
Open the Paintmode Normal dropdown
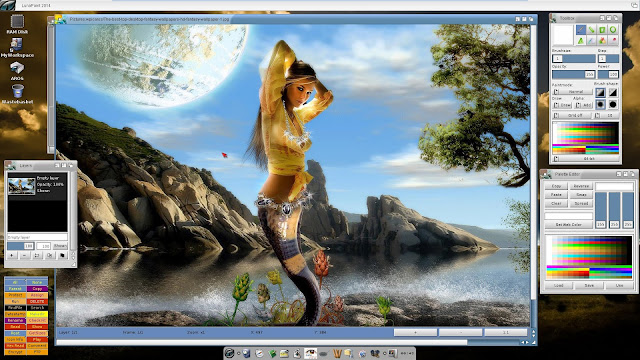pos(572,91)
